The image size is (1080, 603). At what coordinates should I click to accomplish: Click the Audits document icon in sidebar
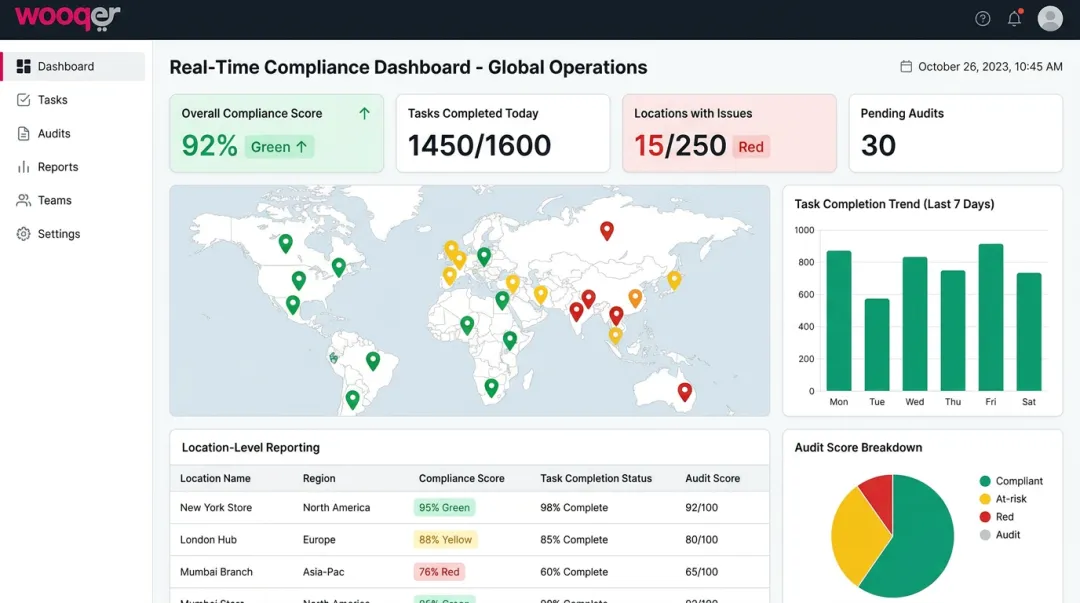pyautogui.click(x=23, y=134)
